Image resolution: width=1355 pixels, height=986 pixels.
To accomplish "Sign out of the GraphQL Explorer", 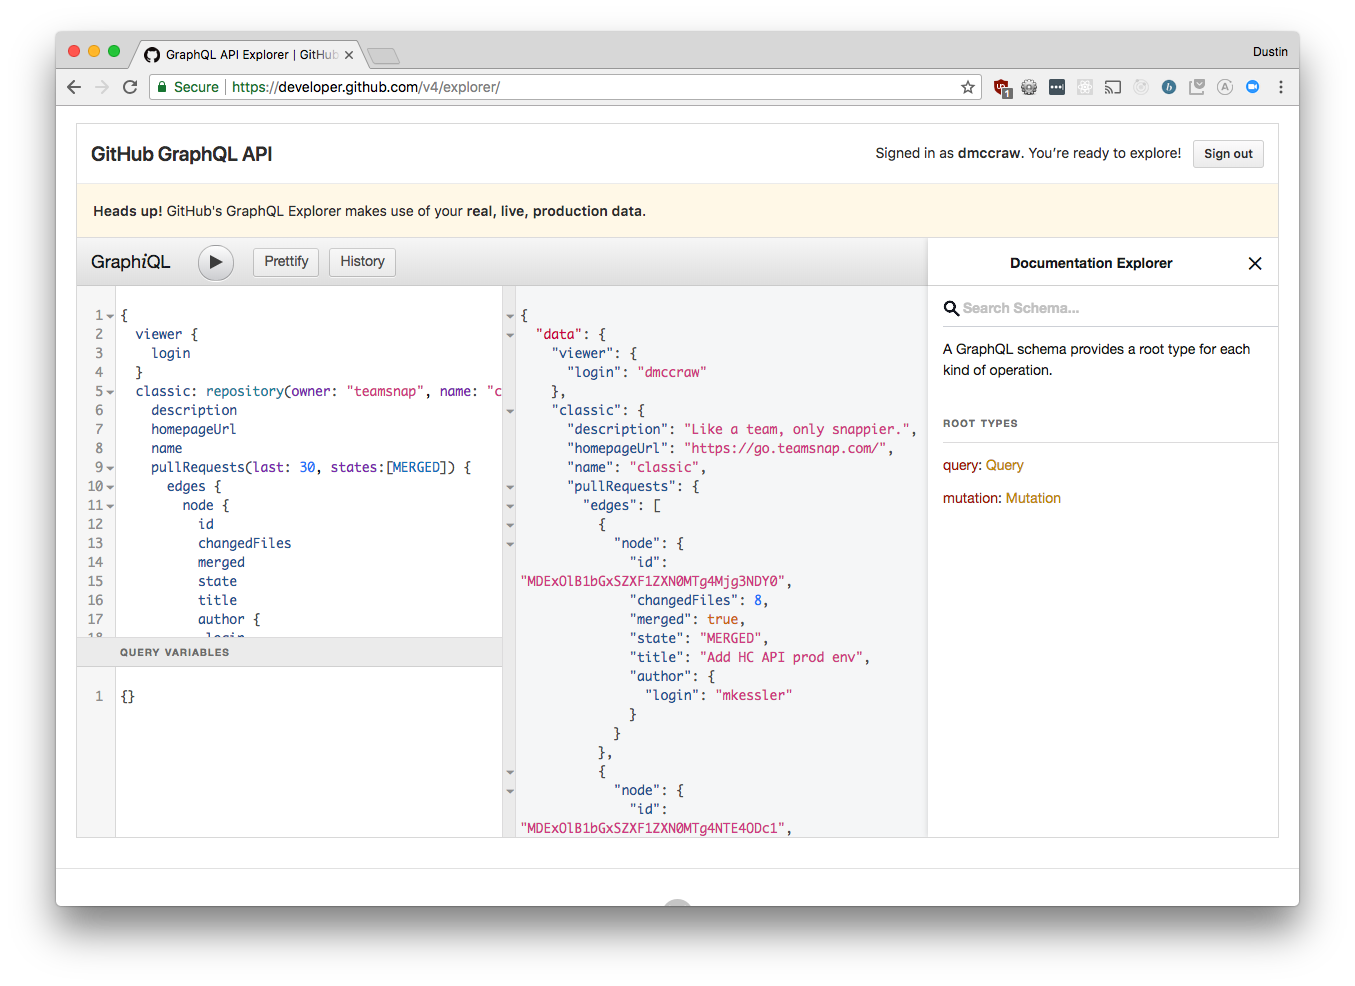I will coord(1228,154).
